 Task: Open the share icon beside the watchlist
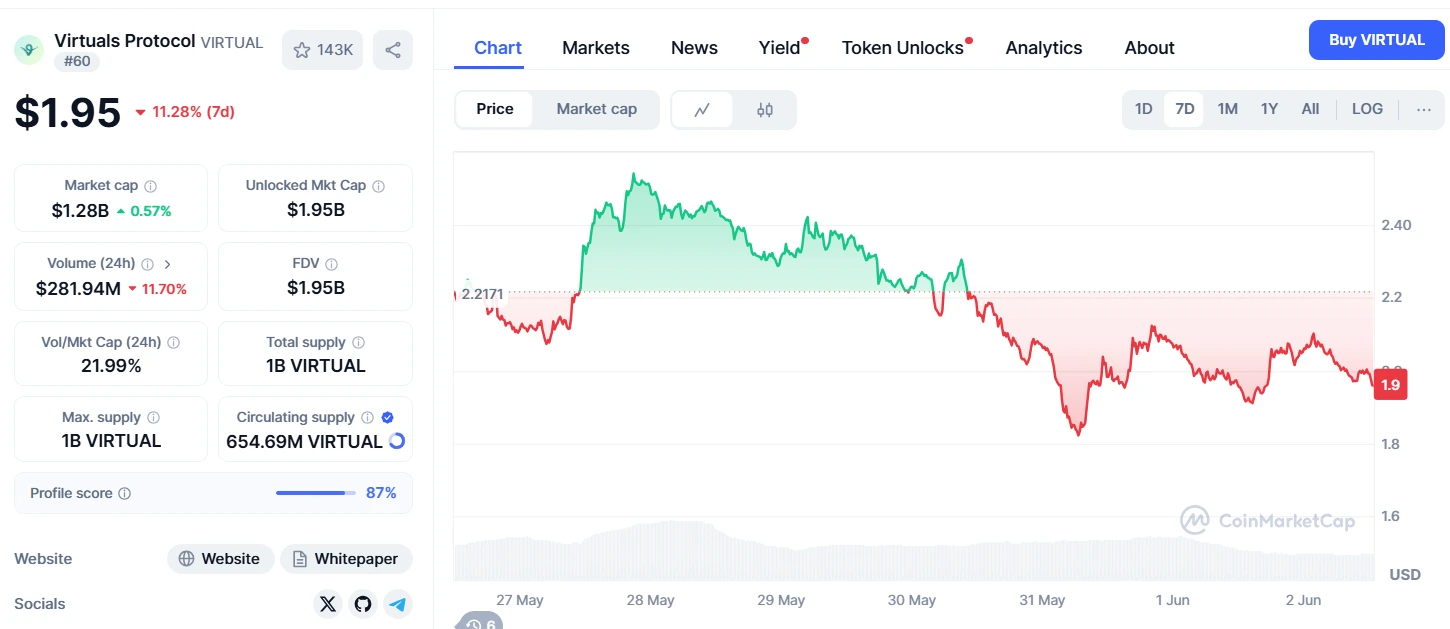[393, 50]
